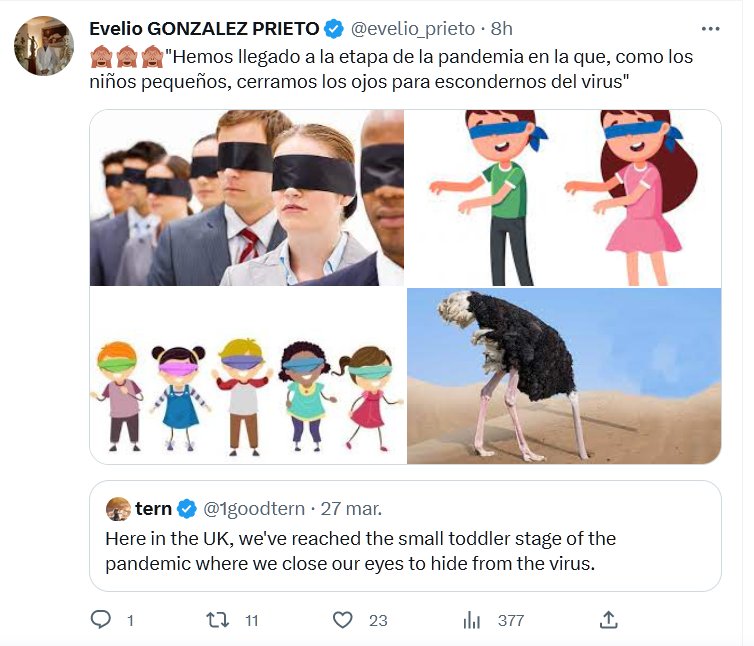Click the 27 mar. date on quoted tweet
The width and height of the screenshot is (754, 646).
pyautogui.click(x=350, y=509)
